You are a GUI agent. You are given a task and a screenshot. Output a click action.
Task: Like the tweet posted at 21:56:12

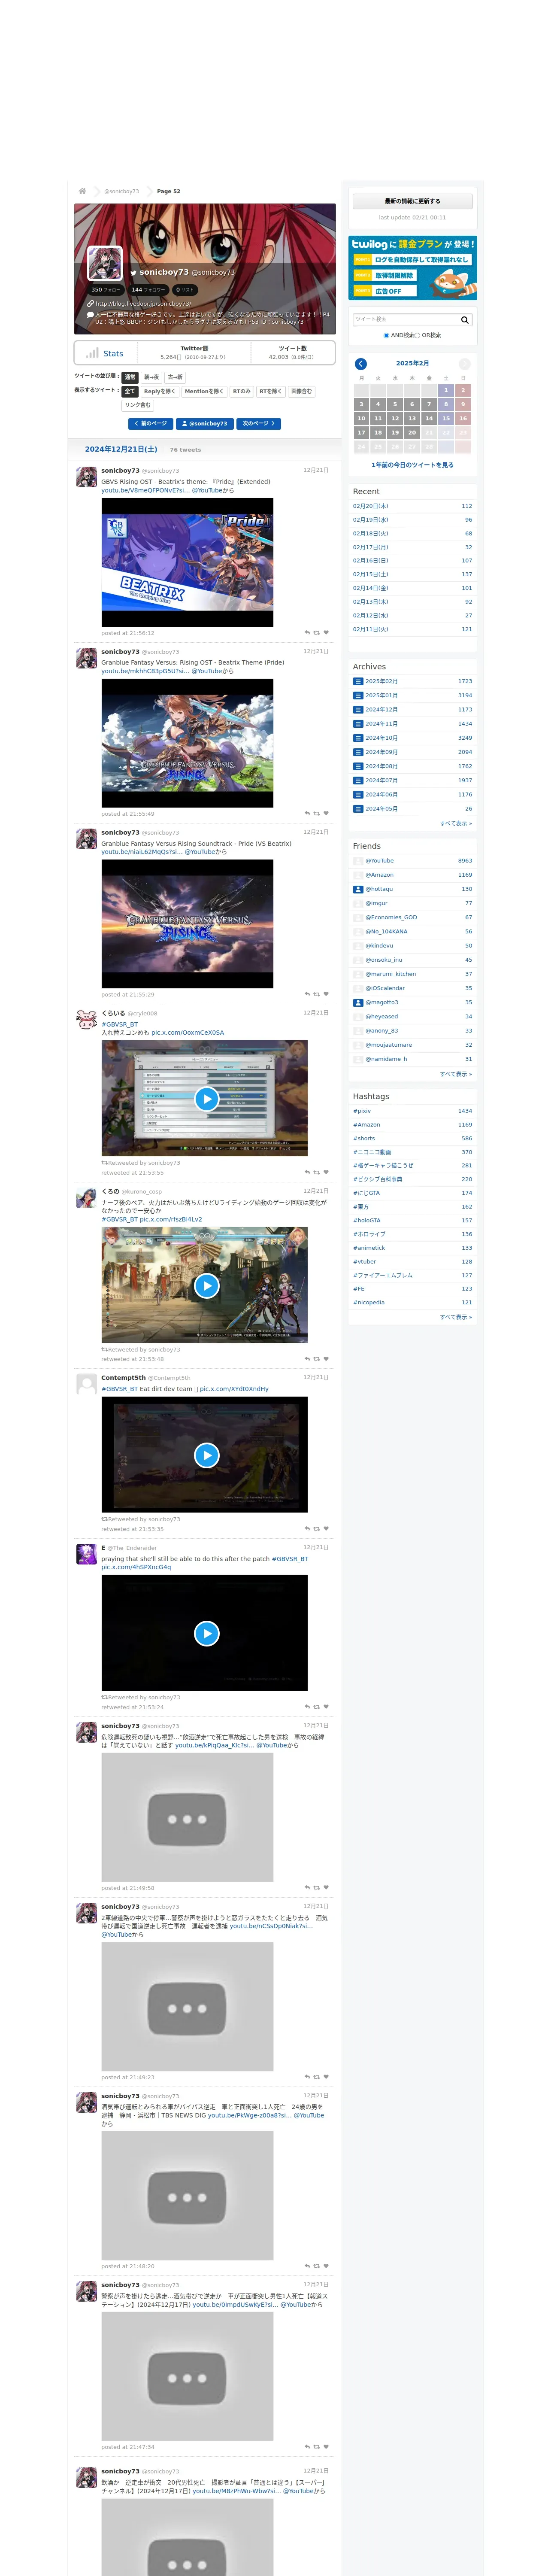click(326, 632)
